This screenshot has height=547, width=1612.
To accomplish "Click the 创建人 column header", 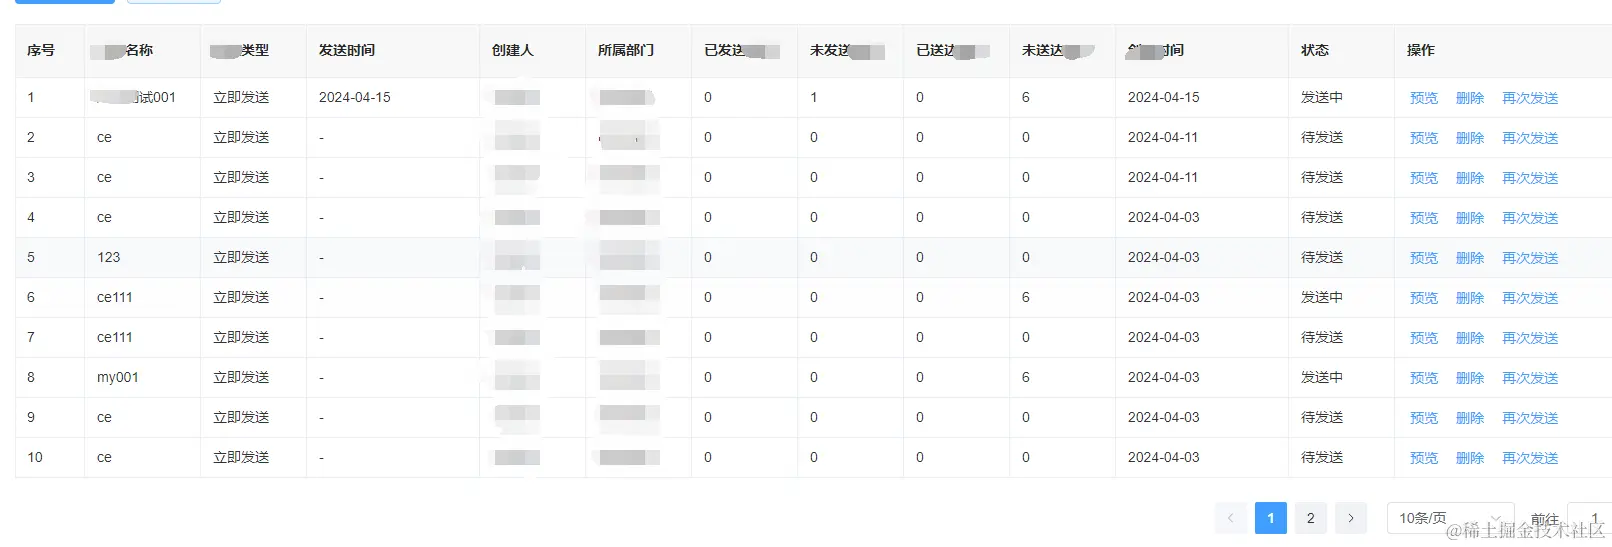I will [513, 50].
